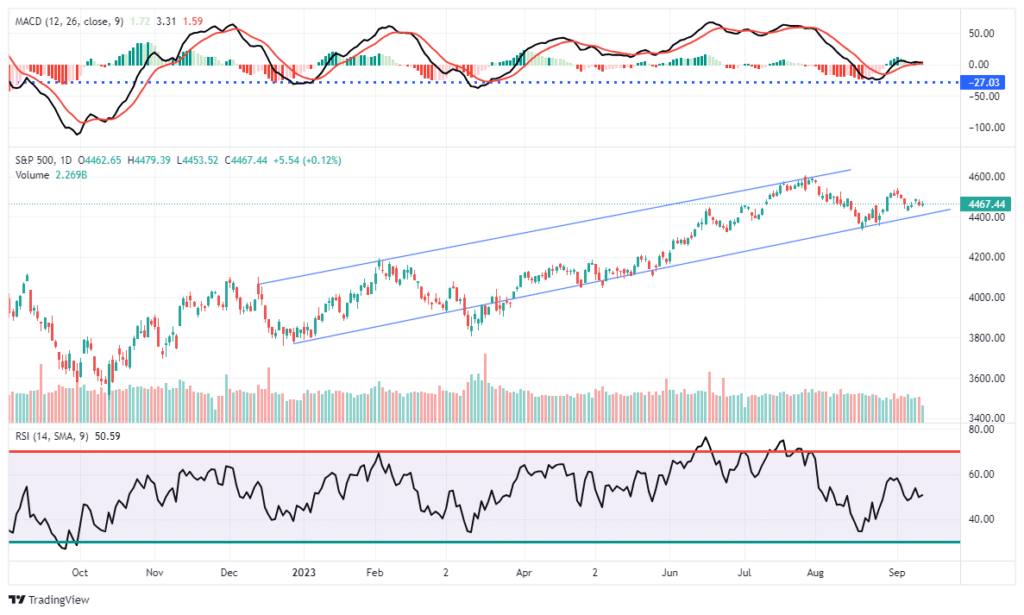The image size is (1024, 615).
Task: Click the Sep label on time axis
Action: pyautogui.click(x=897, y=573)
